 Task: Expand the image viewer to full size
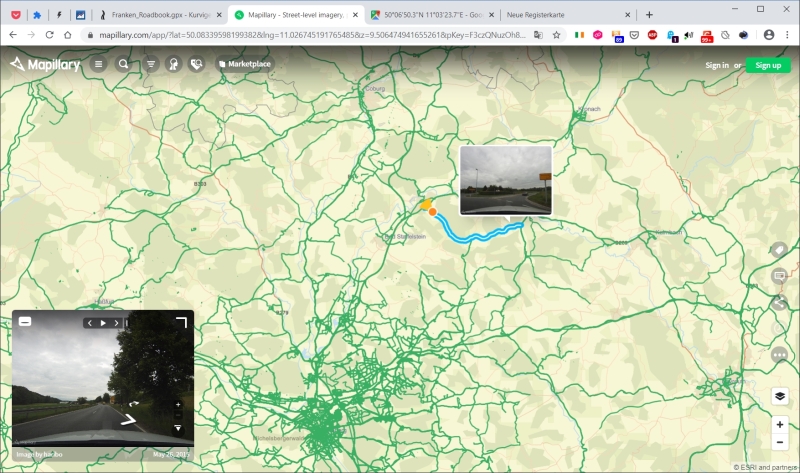182,322
